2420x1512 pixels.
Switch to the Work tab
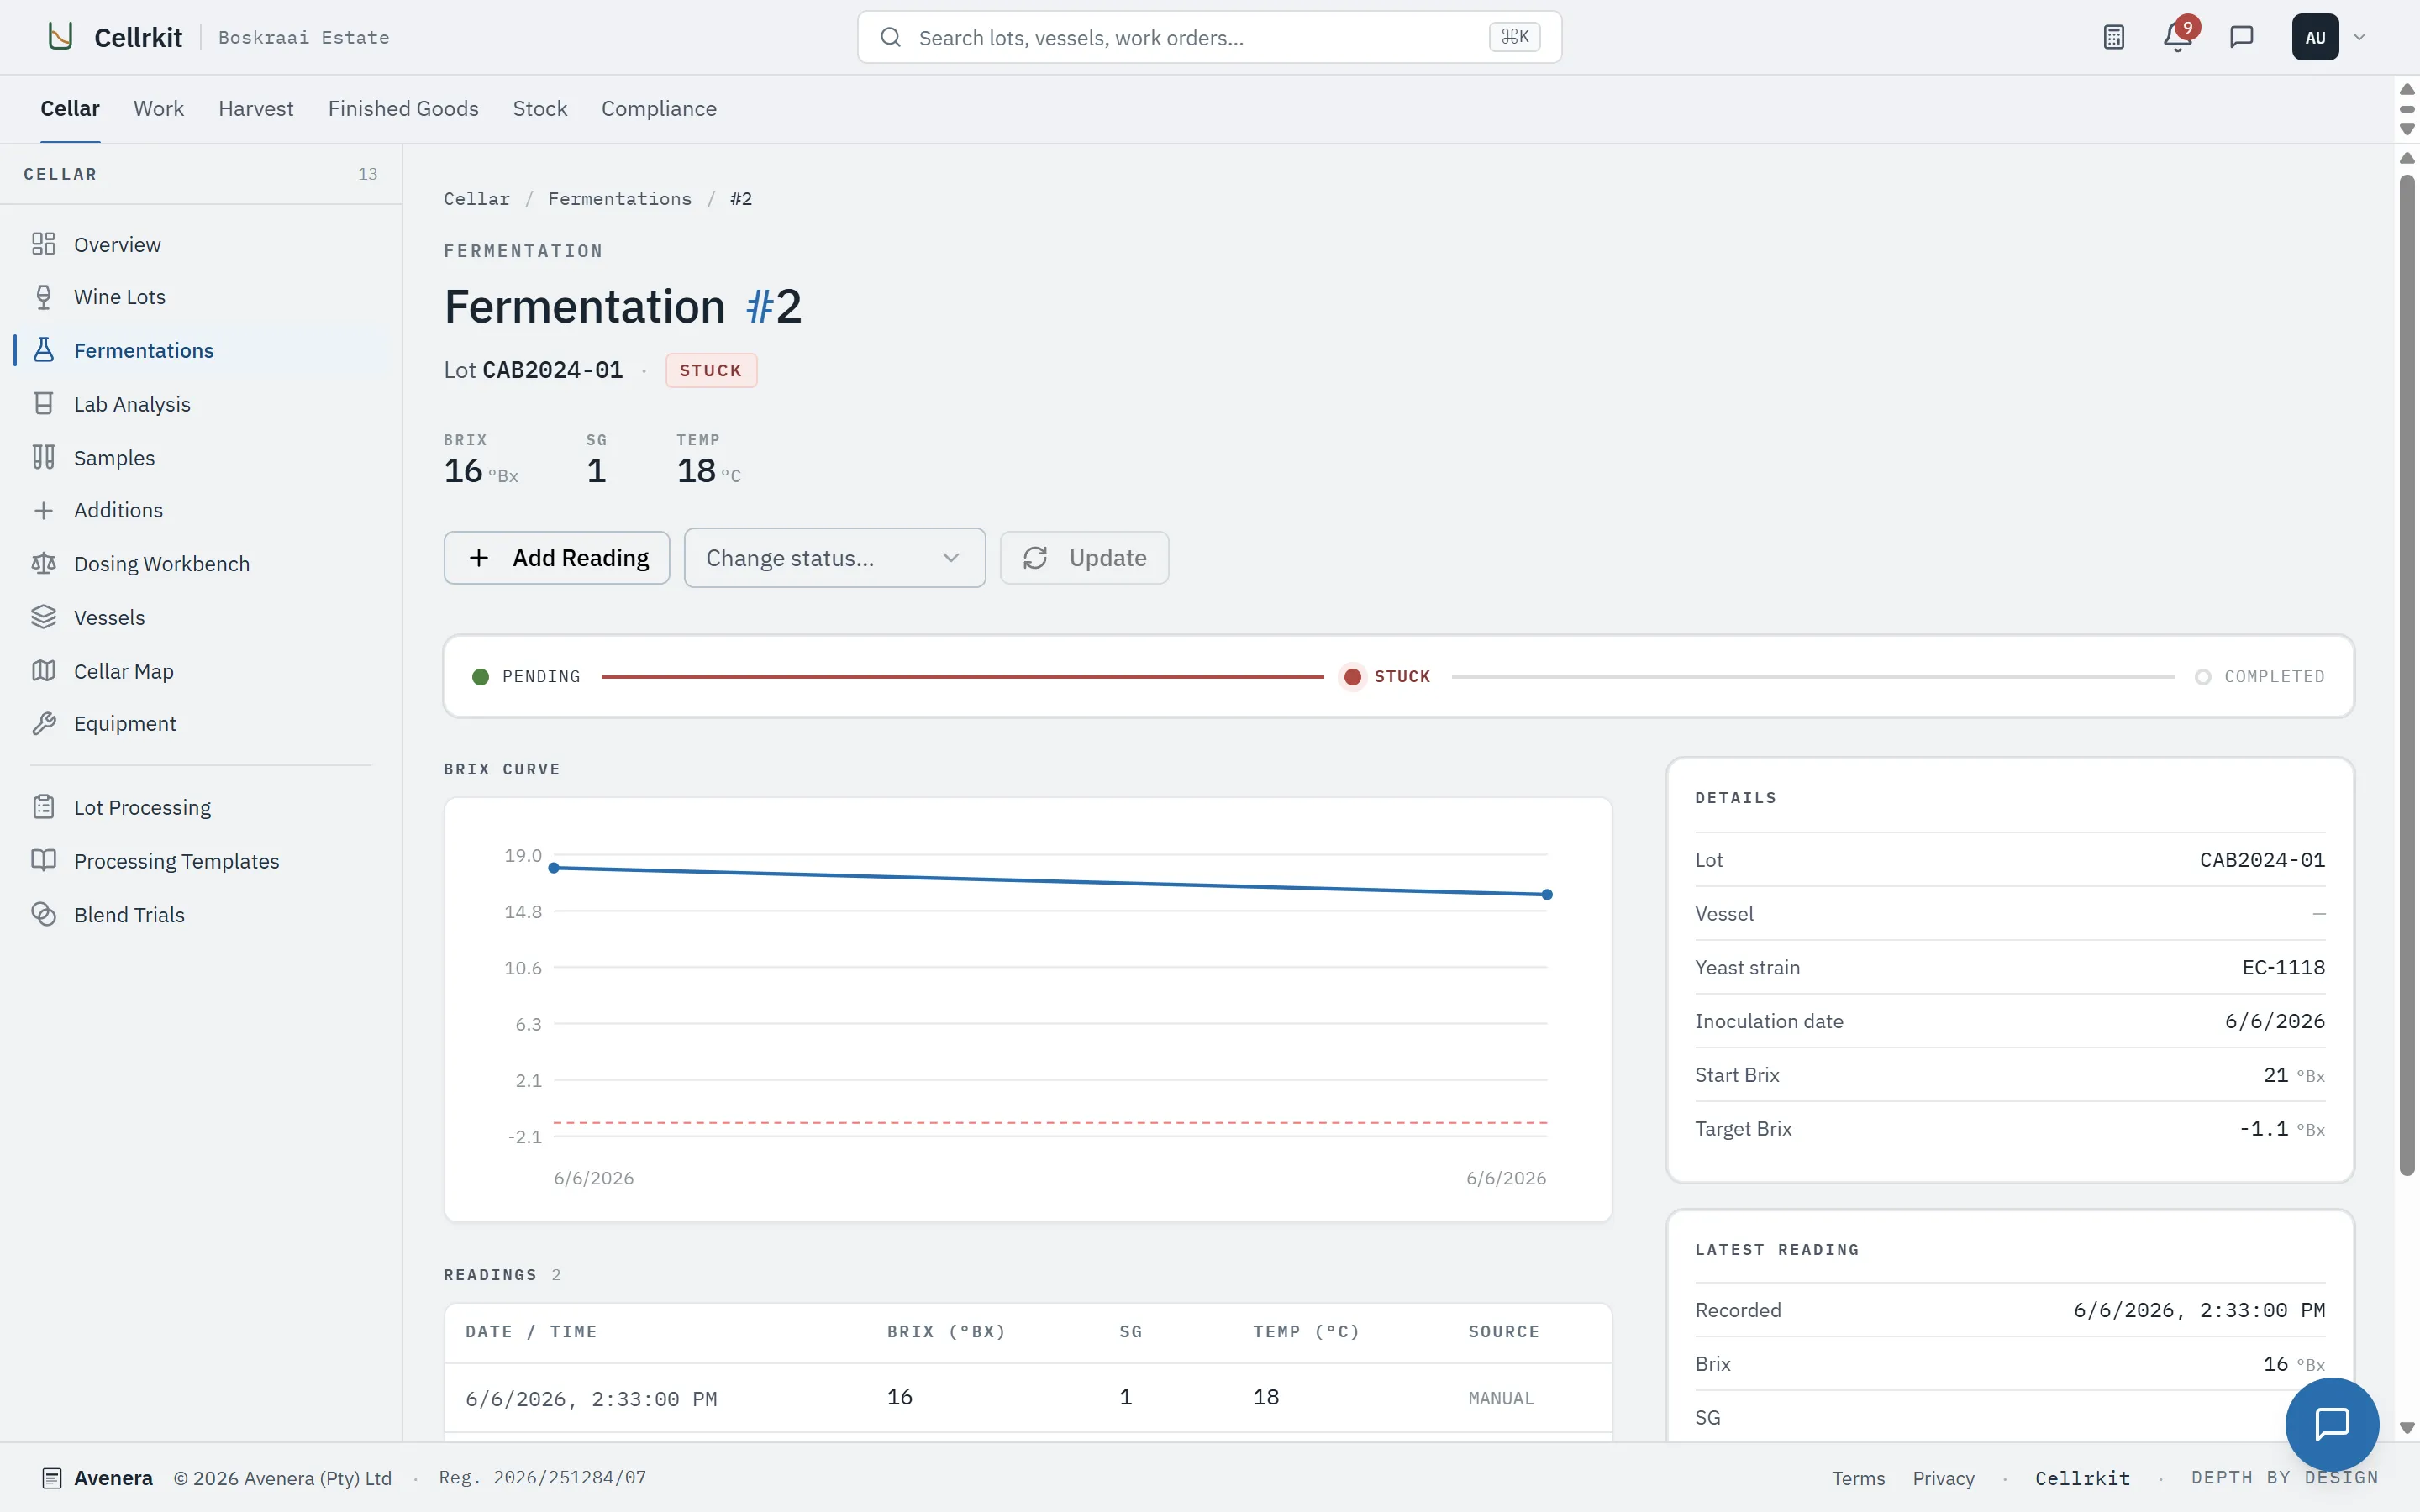click(159, 108)
